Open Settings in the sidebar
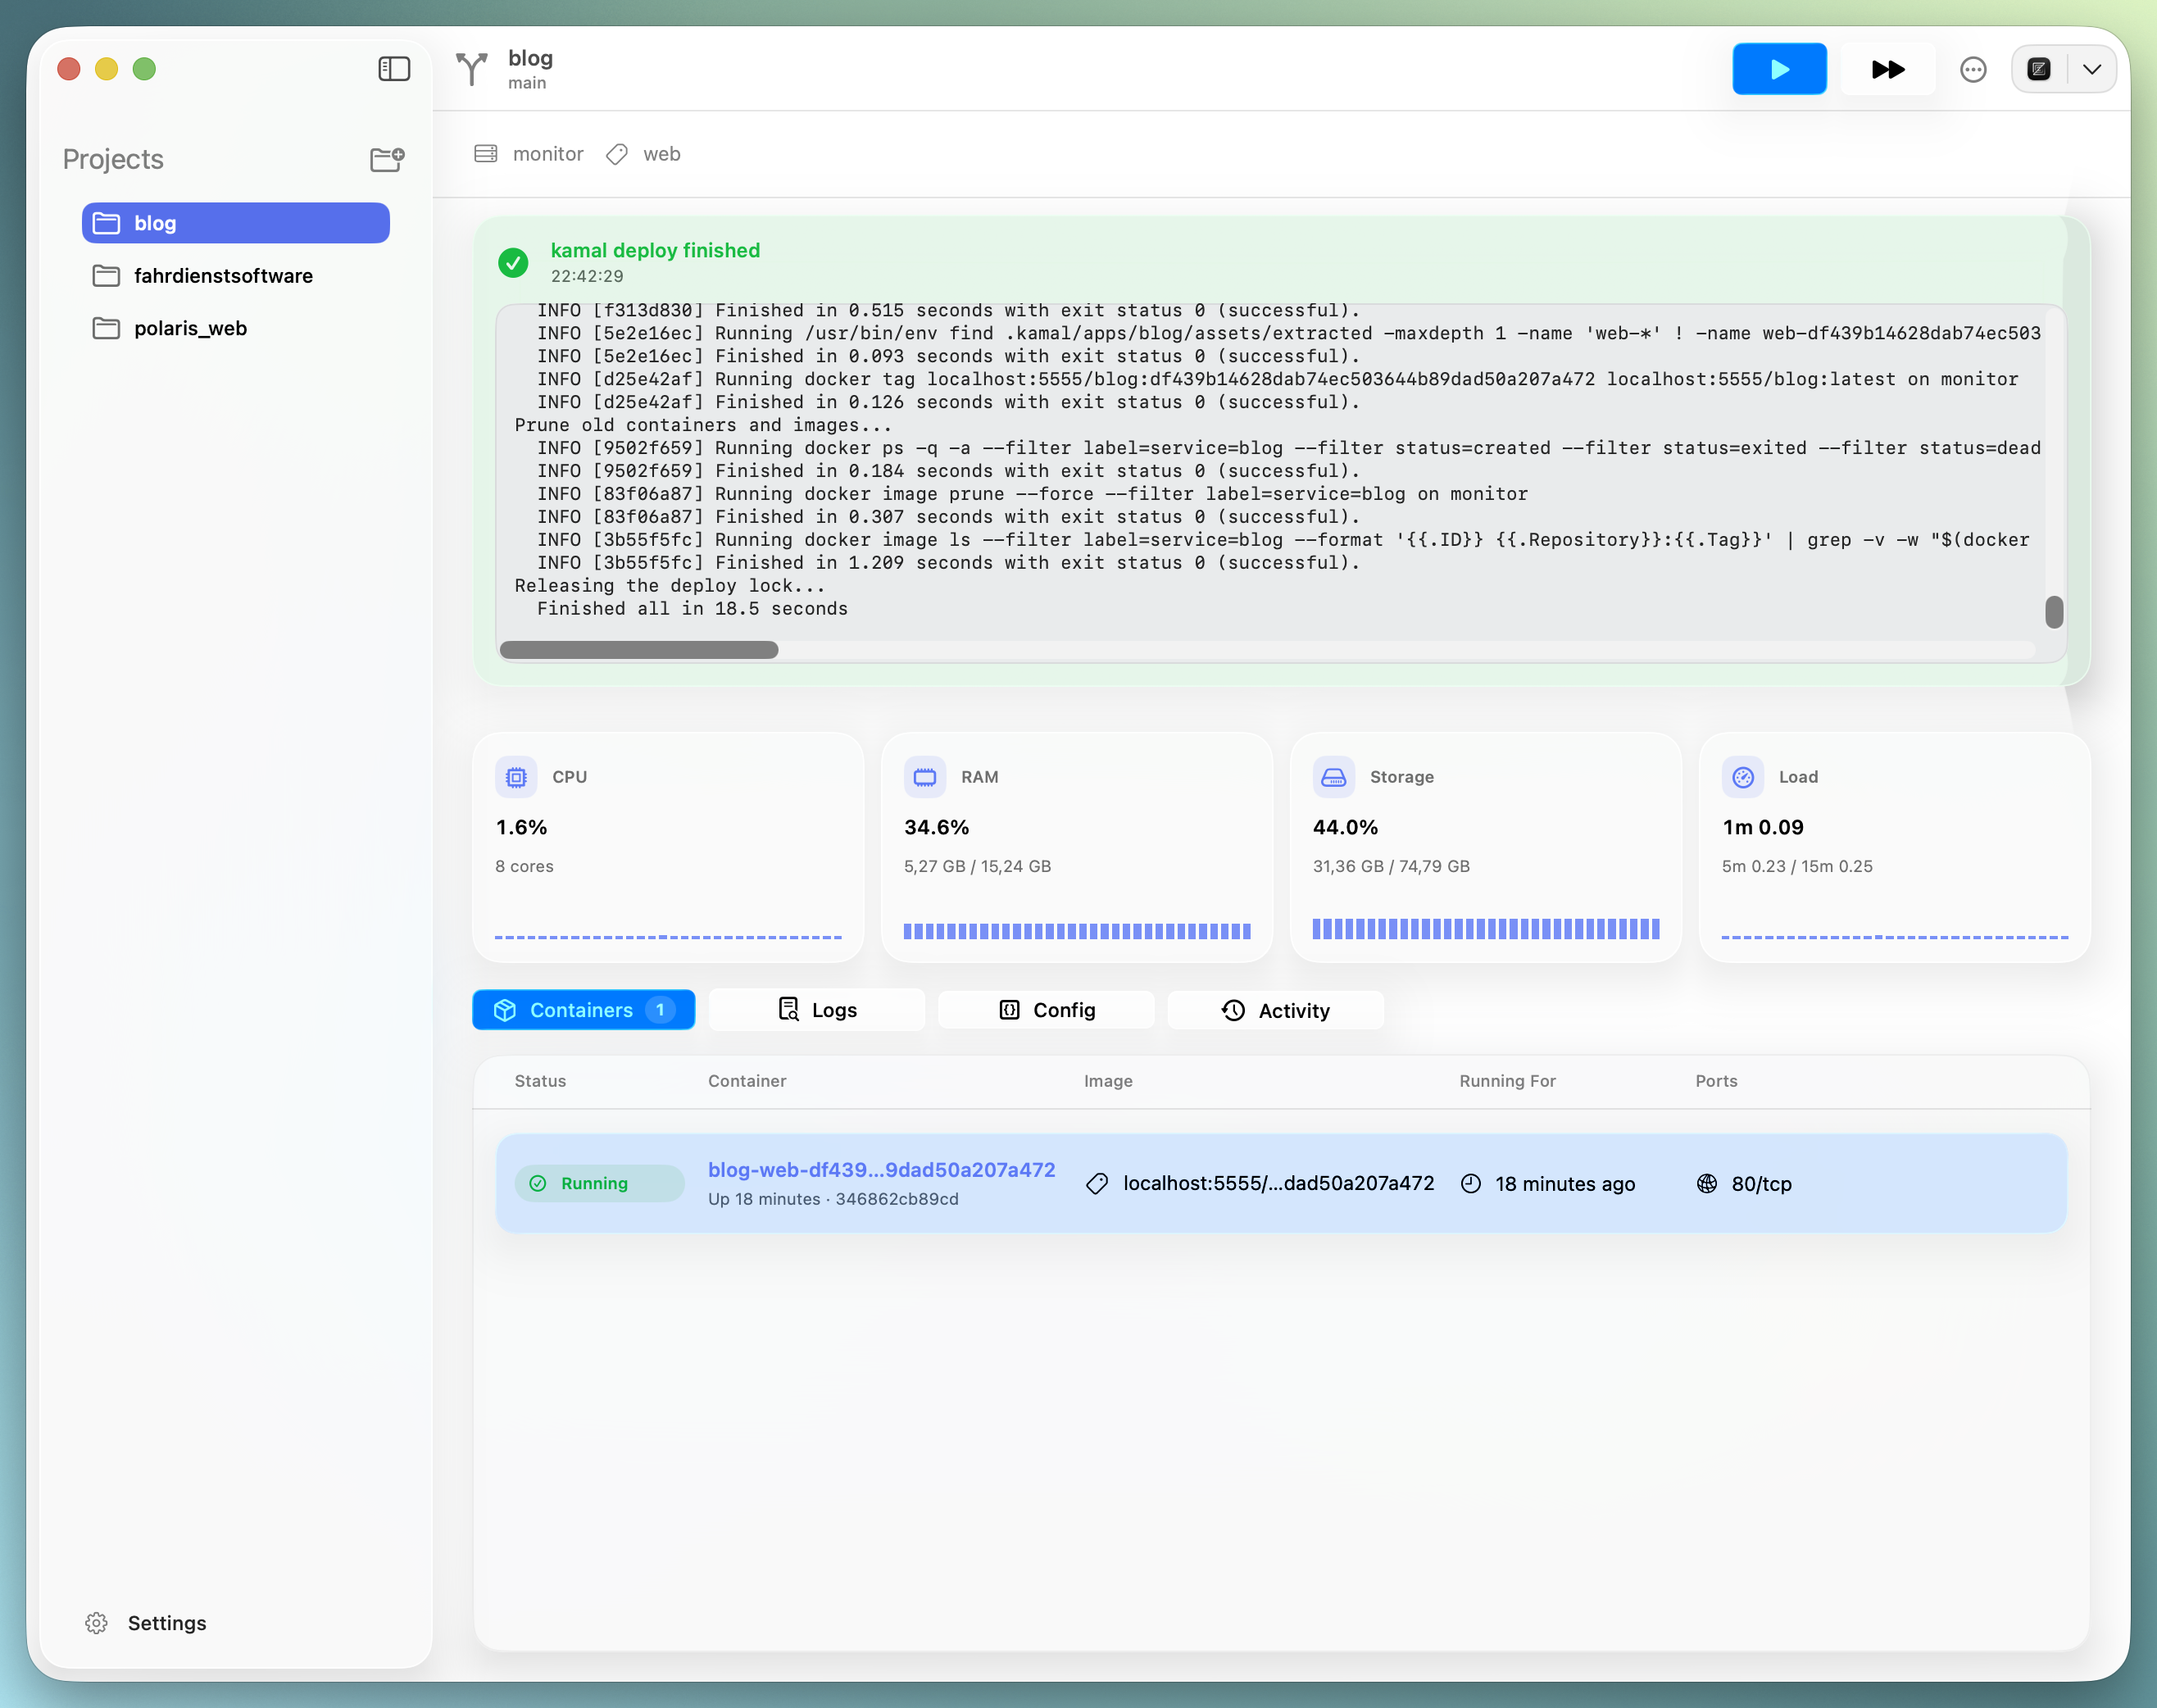Viewport: 2157px width, 1708px height. [x=146, y=1623]
